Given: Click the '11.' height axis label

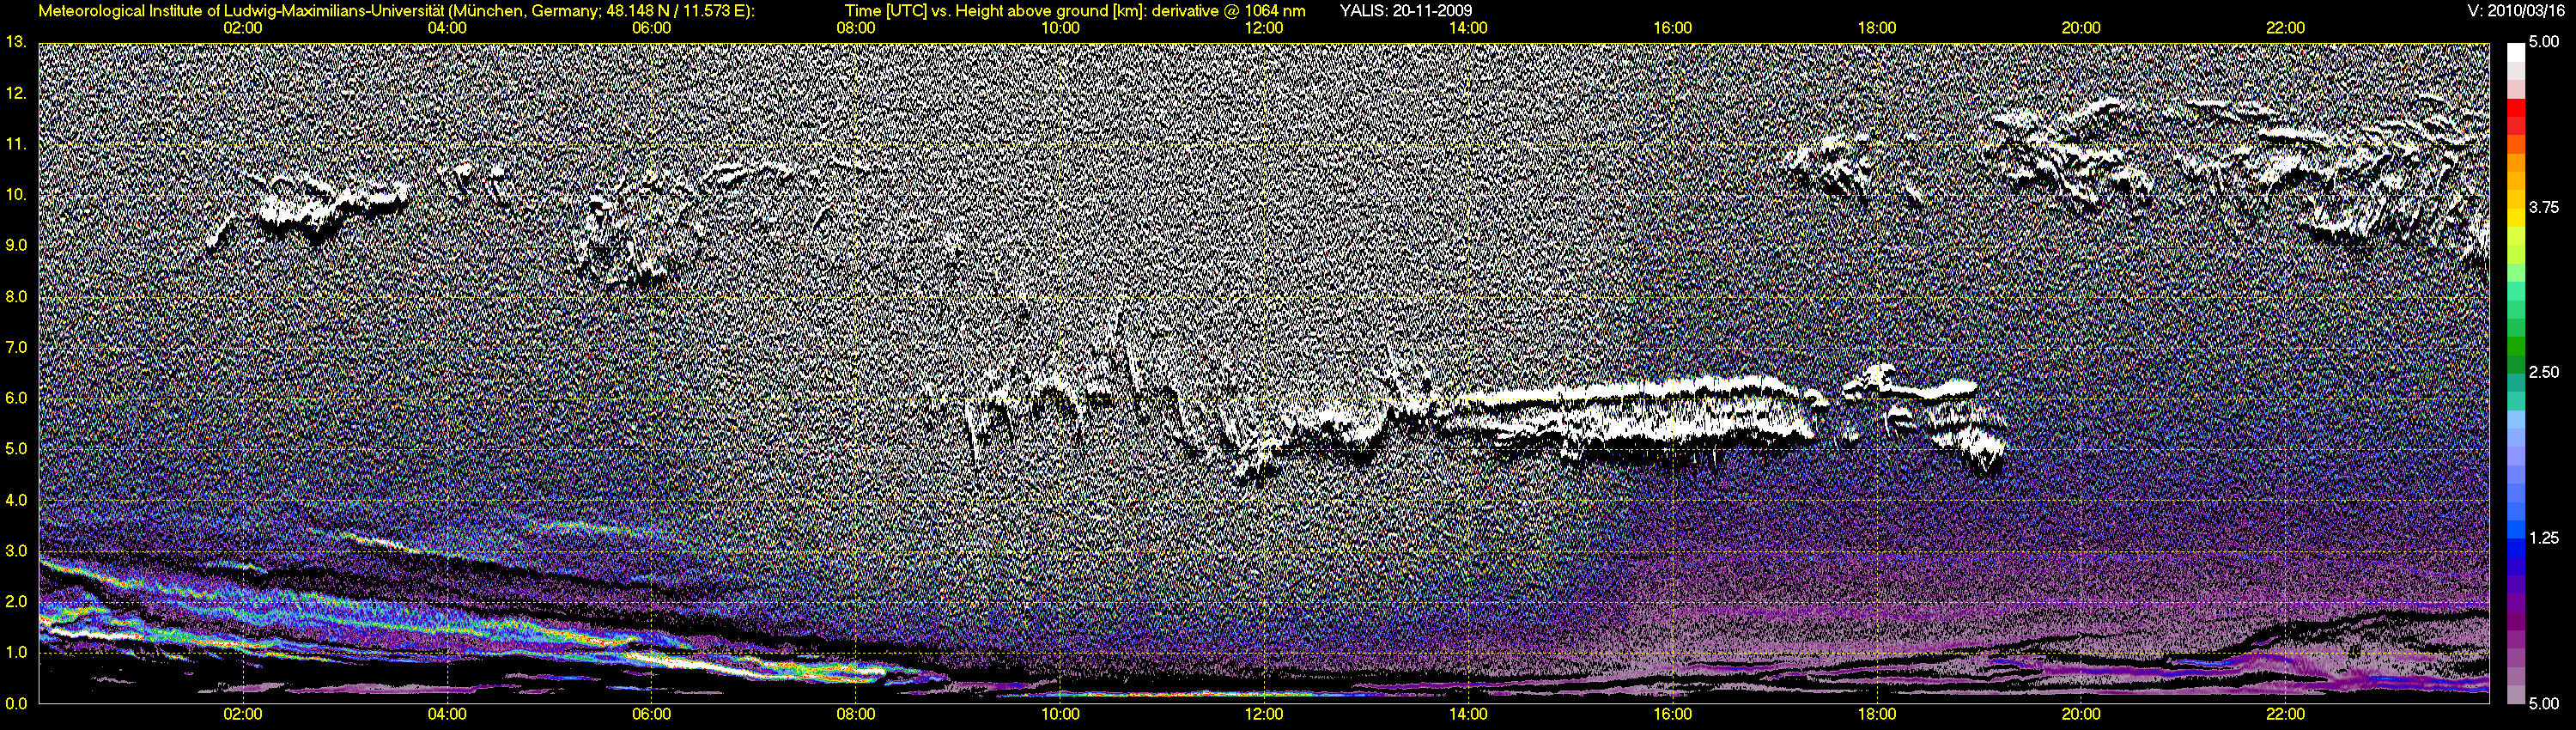Looking at the screenshot, I should click(x=16, y=144).
